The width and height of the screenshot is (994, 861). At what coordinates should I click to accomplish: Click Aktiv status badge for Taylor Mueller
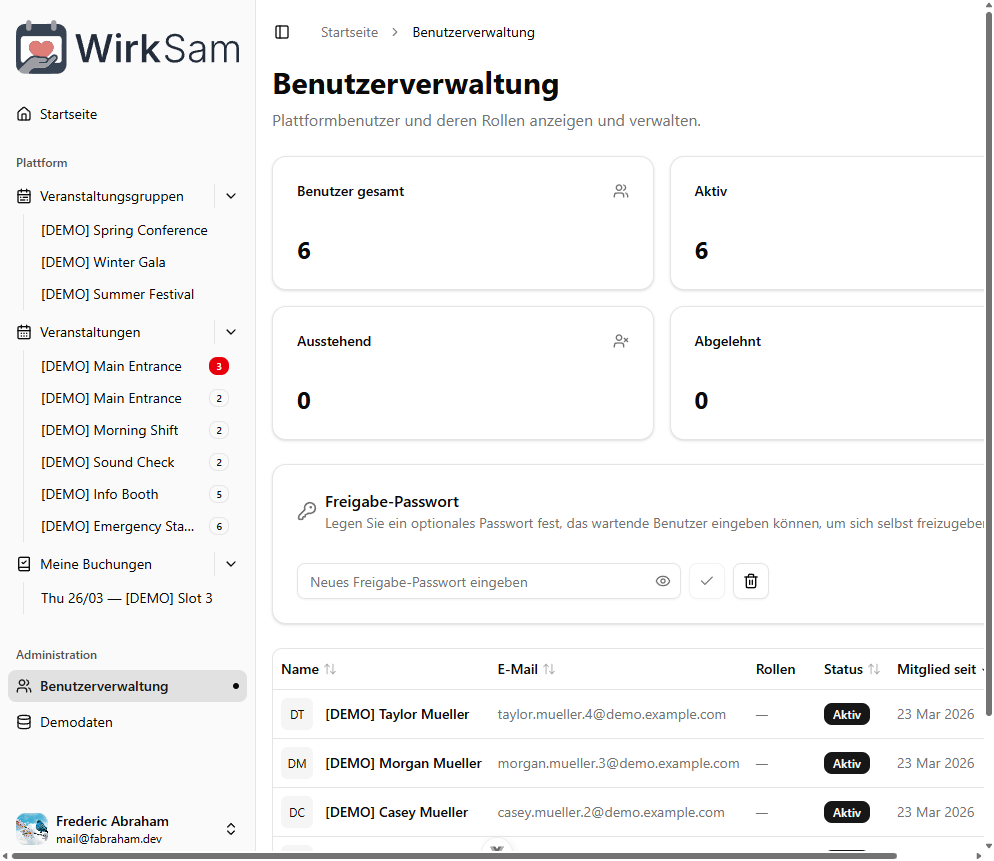click(847, 715)
